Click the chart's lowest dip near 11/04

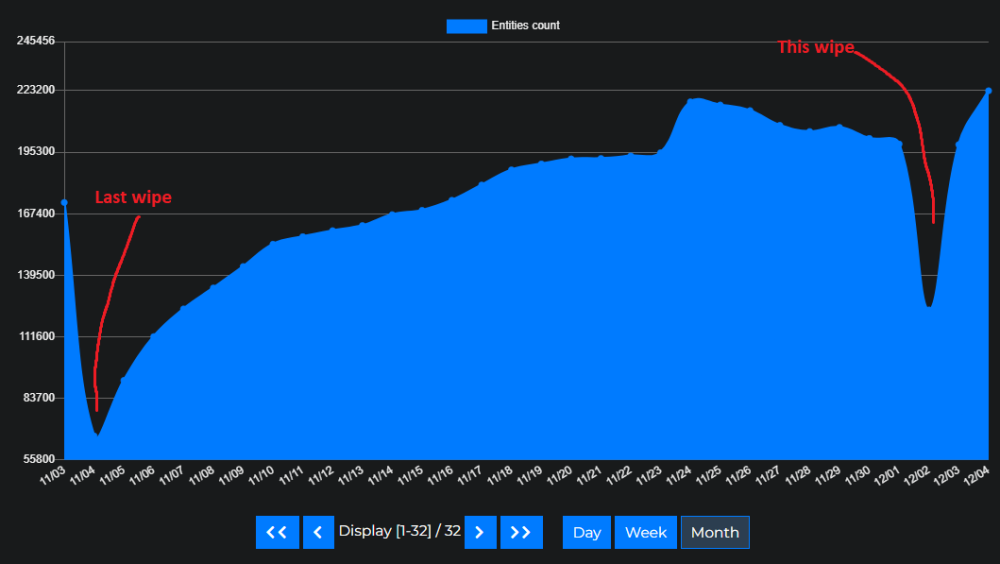coord(97,434)
